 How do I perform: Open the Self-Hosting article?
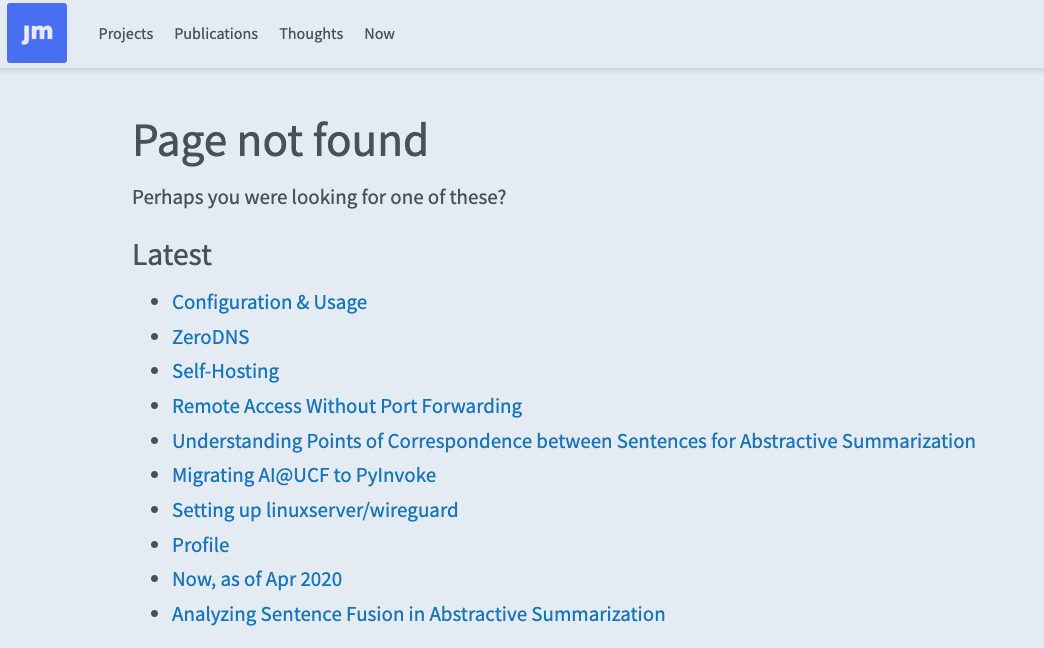[225, 371]
